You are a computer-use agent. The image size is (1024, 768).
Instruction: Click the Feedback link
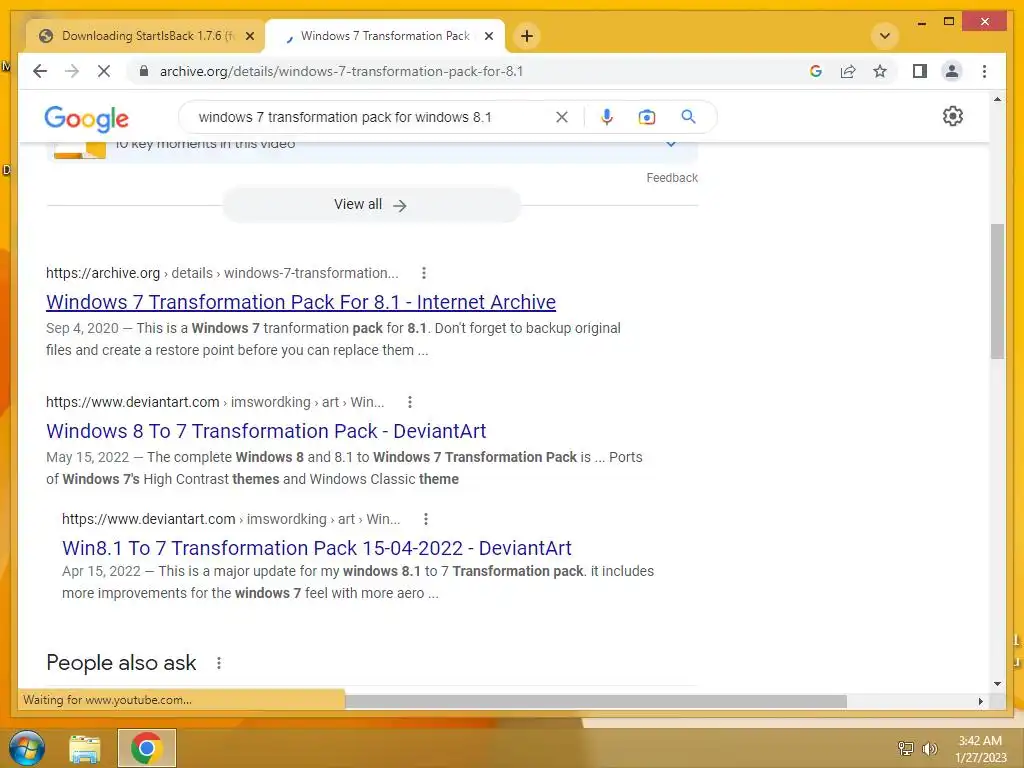pyautogui.click(x=672, y=178)
